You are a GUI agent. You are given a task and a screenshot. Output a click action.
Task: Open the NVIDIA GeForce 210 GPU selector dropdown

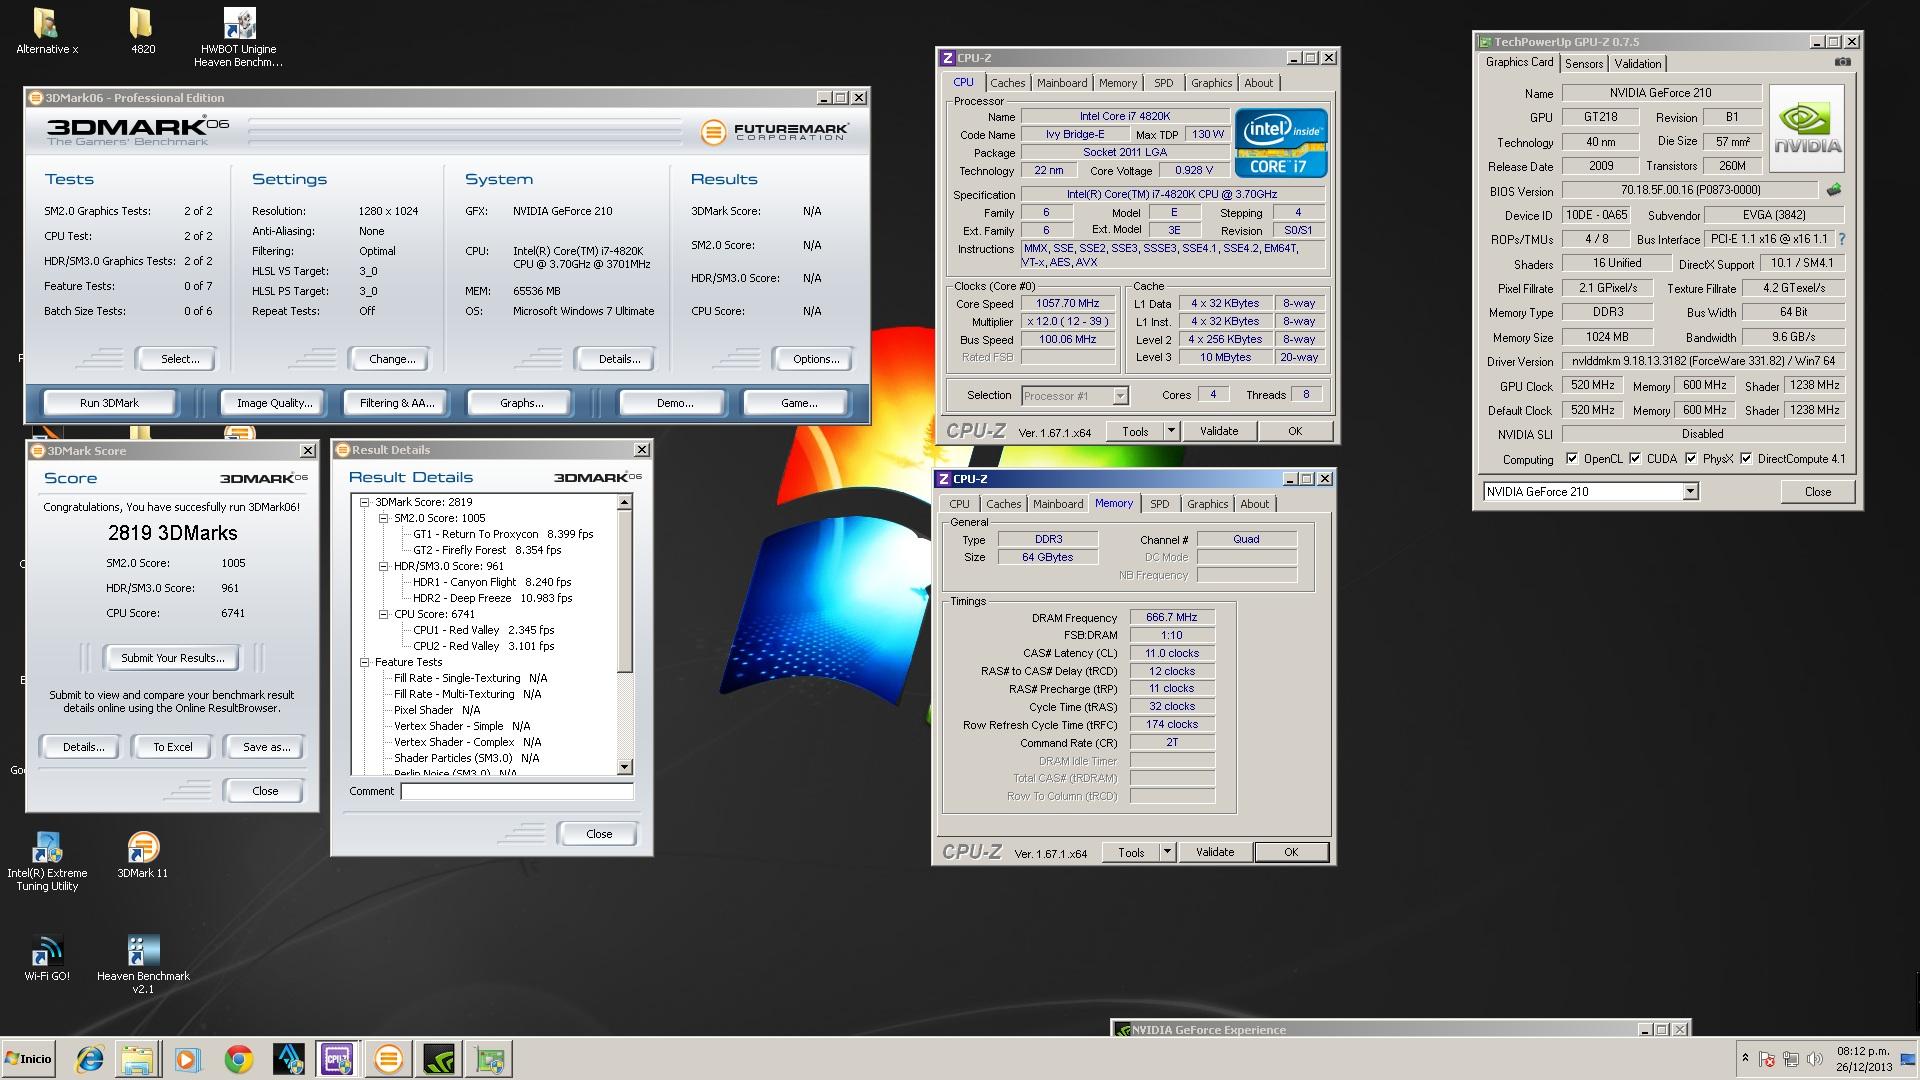point(1690,491)
